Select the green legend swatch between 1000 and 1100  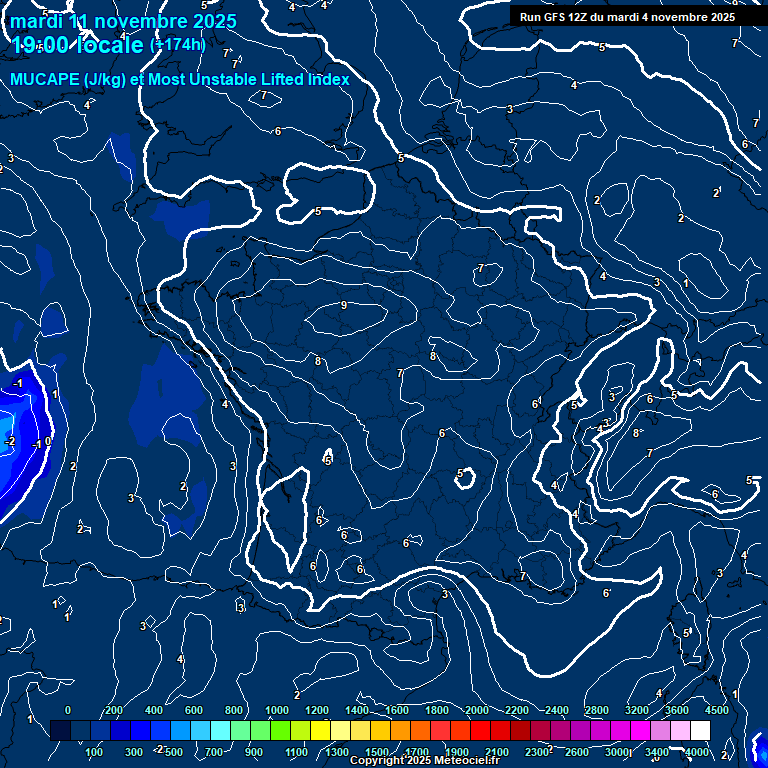(x=281, y=730)
